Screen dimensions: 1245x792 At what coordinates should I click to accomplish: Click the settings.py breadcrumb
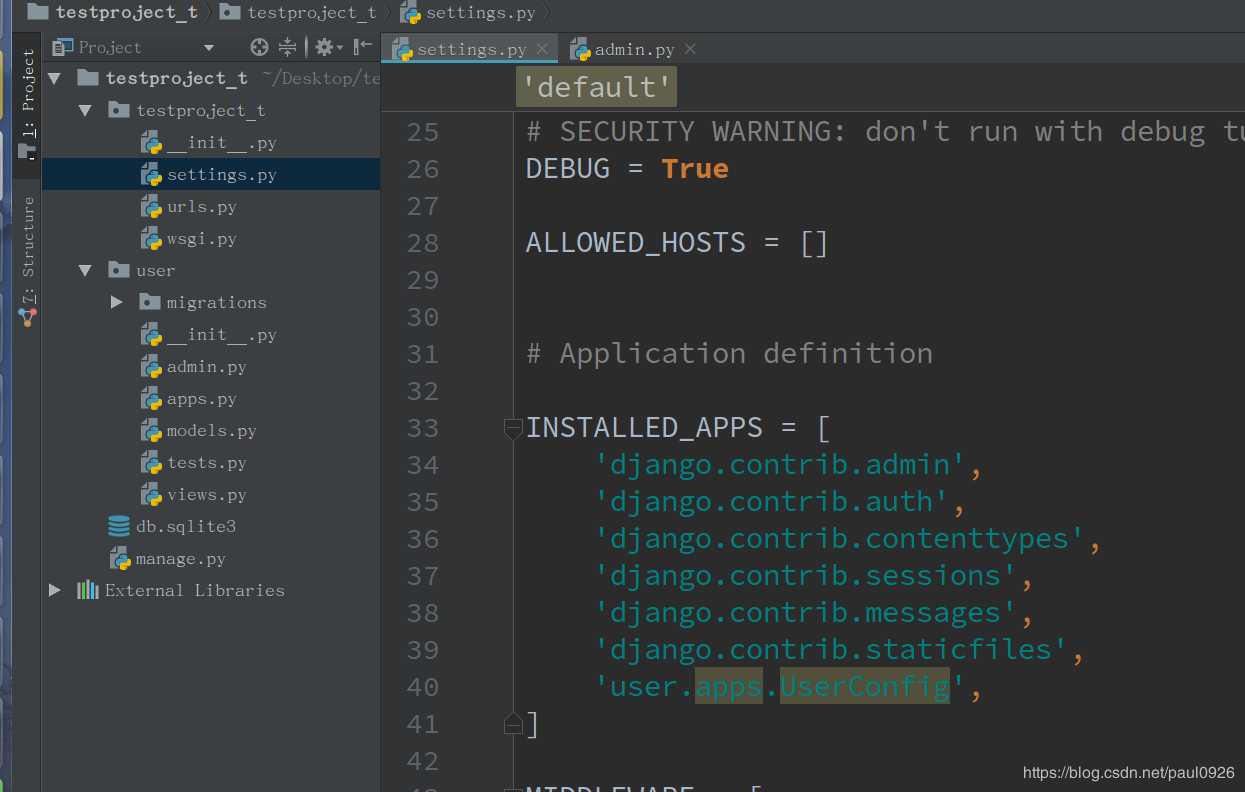(468, 13)
